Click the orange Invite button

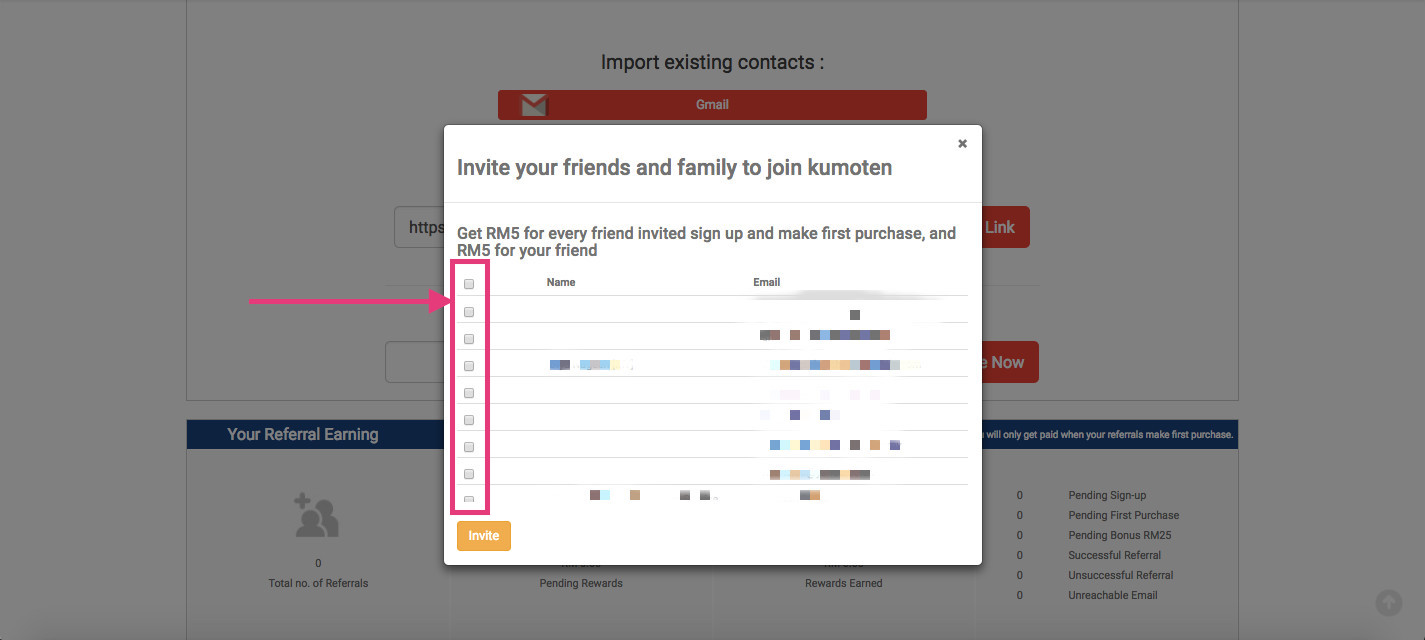(484, 536)
